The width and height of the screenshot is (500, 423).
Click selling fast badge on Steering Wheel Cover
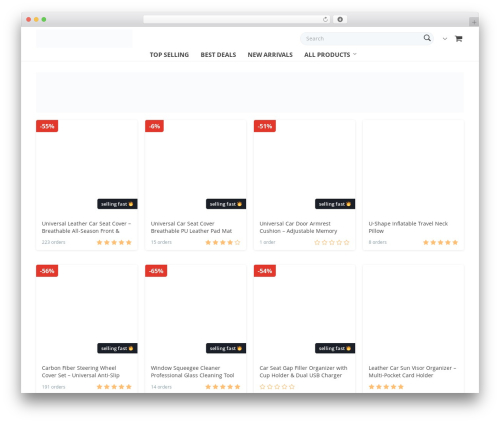coord(117,348)
